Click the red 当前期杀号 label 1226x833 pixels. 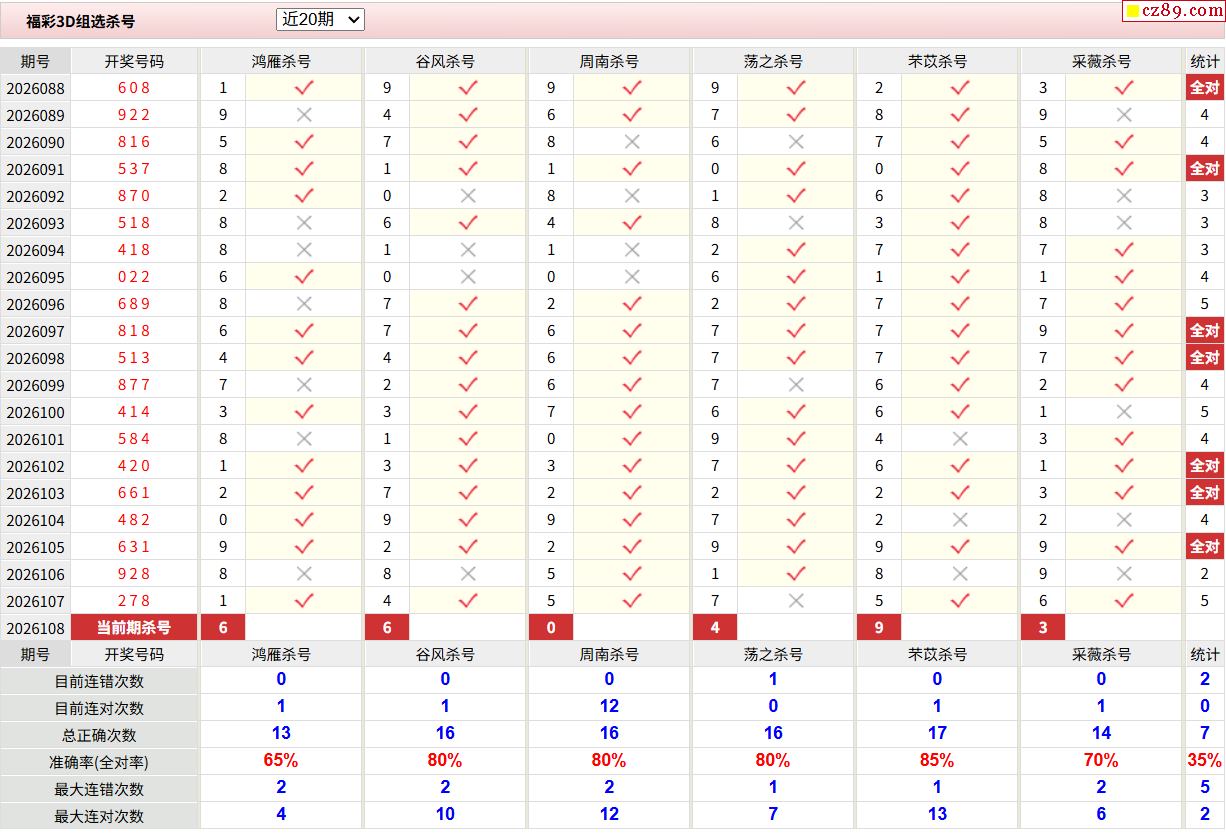point(134,628)
